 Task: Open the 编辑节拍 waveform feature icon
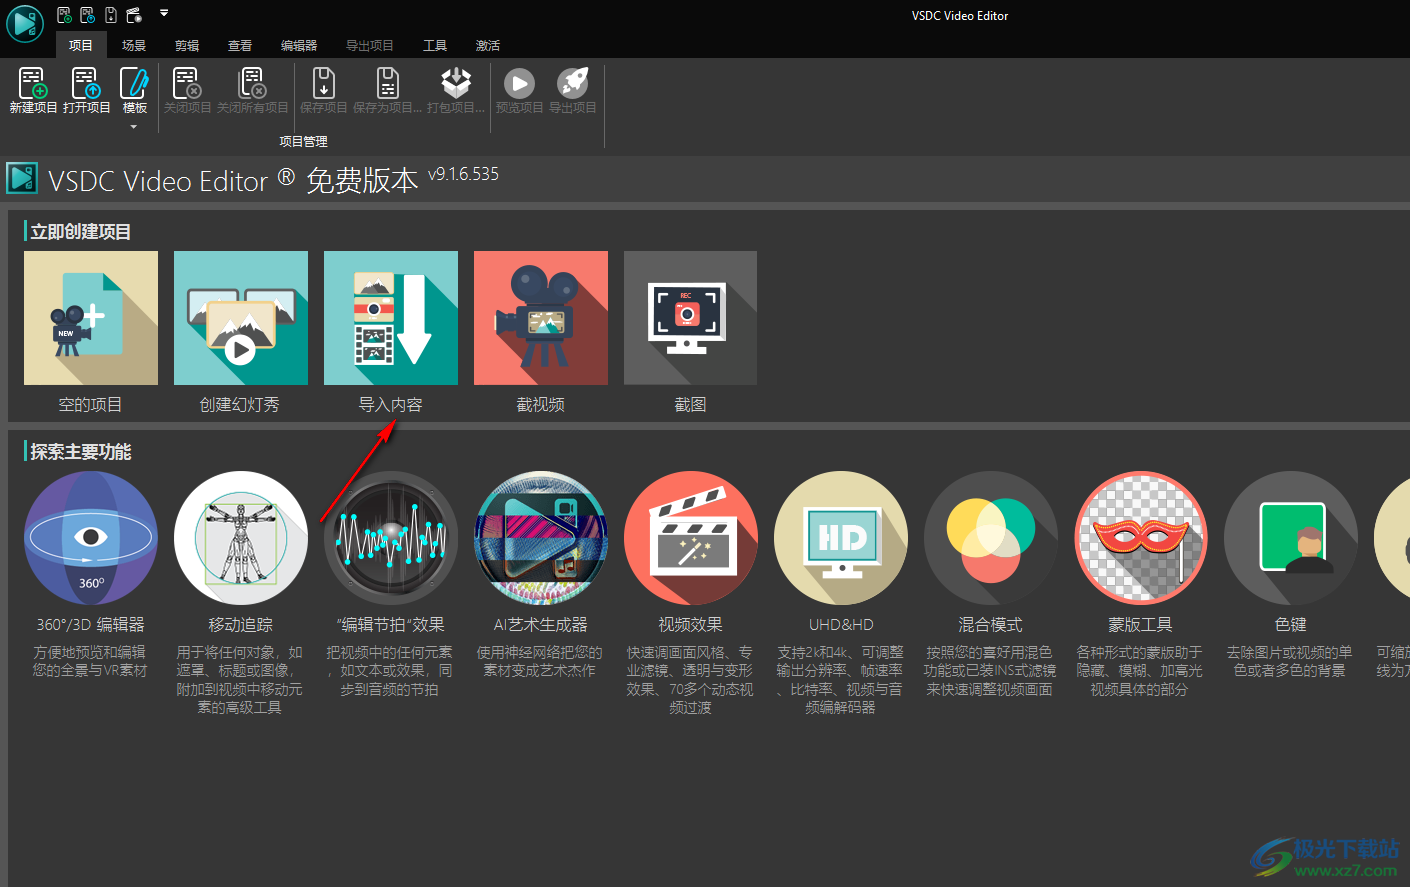click(x=391, y=538)
